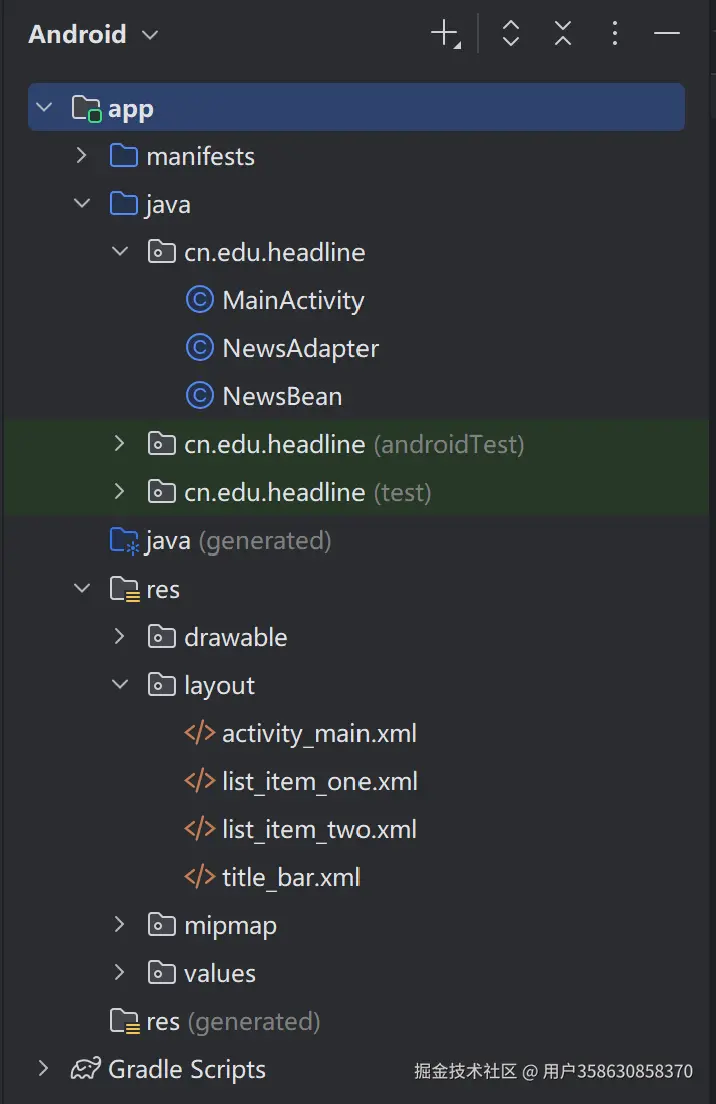
Task: Hide the project tool window
Action: coord(667,34)
